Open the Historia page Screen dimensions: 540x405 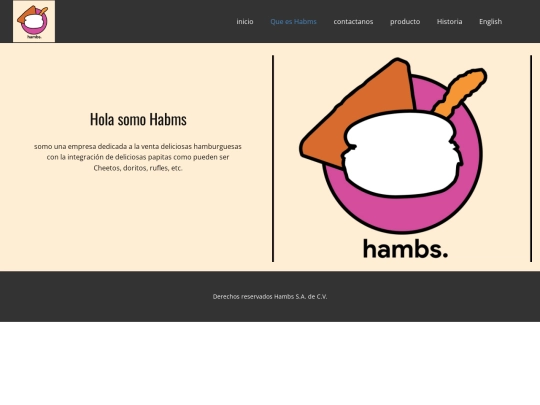(x=449, y=21)
